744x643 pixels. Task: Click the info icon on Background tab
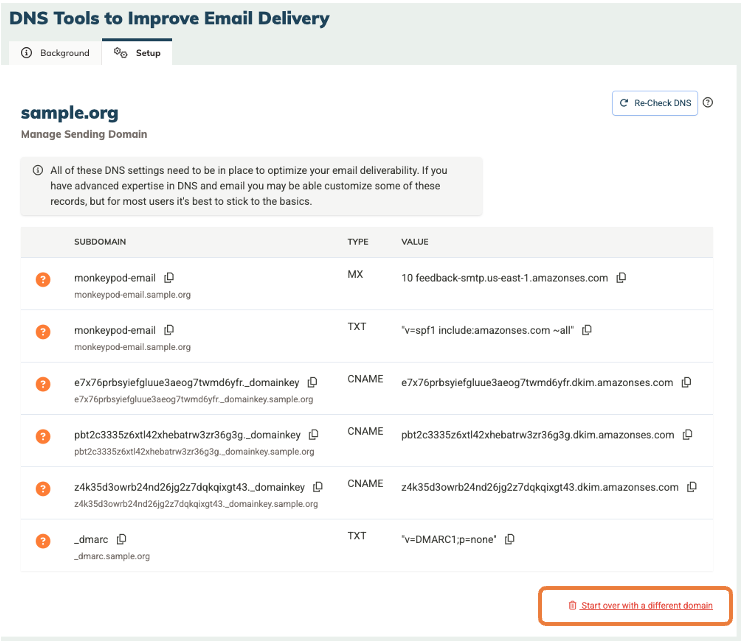point(27,53)
